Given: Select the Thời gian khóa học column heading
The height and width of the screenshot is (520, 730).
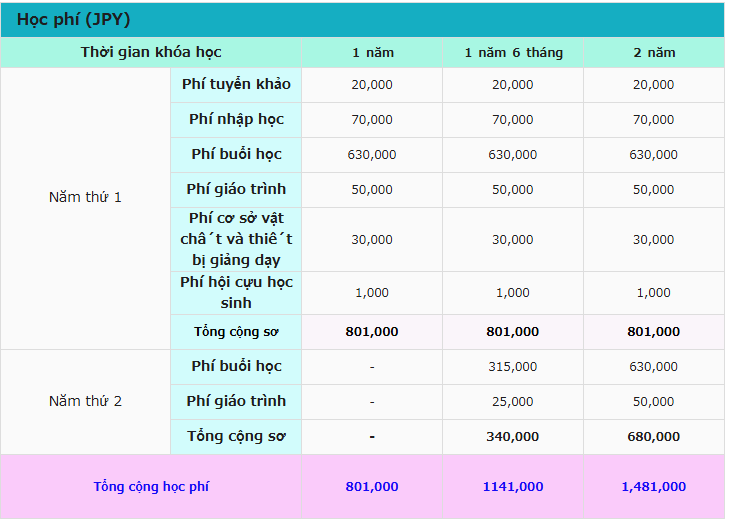Looking at the screenshot, I should click(151, 52).
